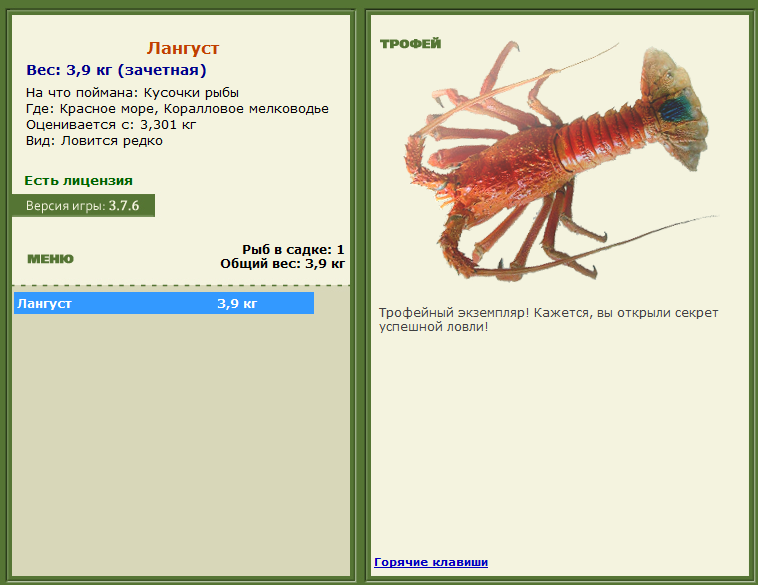The height and width of the screenshot is (585, 758).
Task: Click the spiny lobster trophy image
Action: tap(556, 161)
